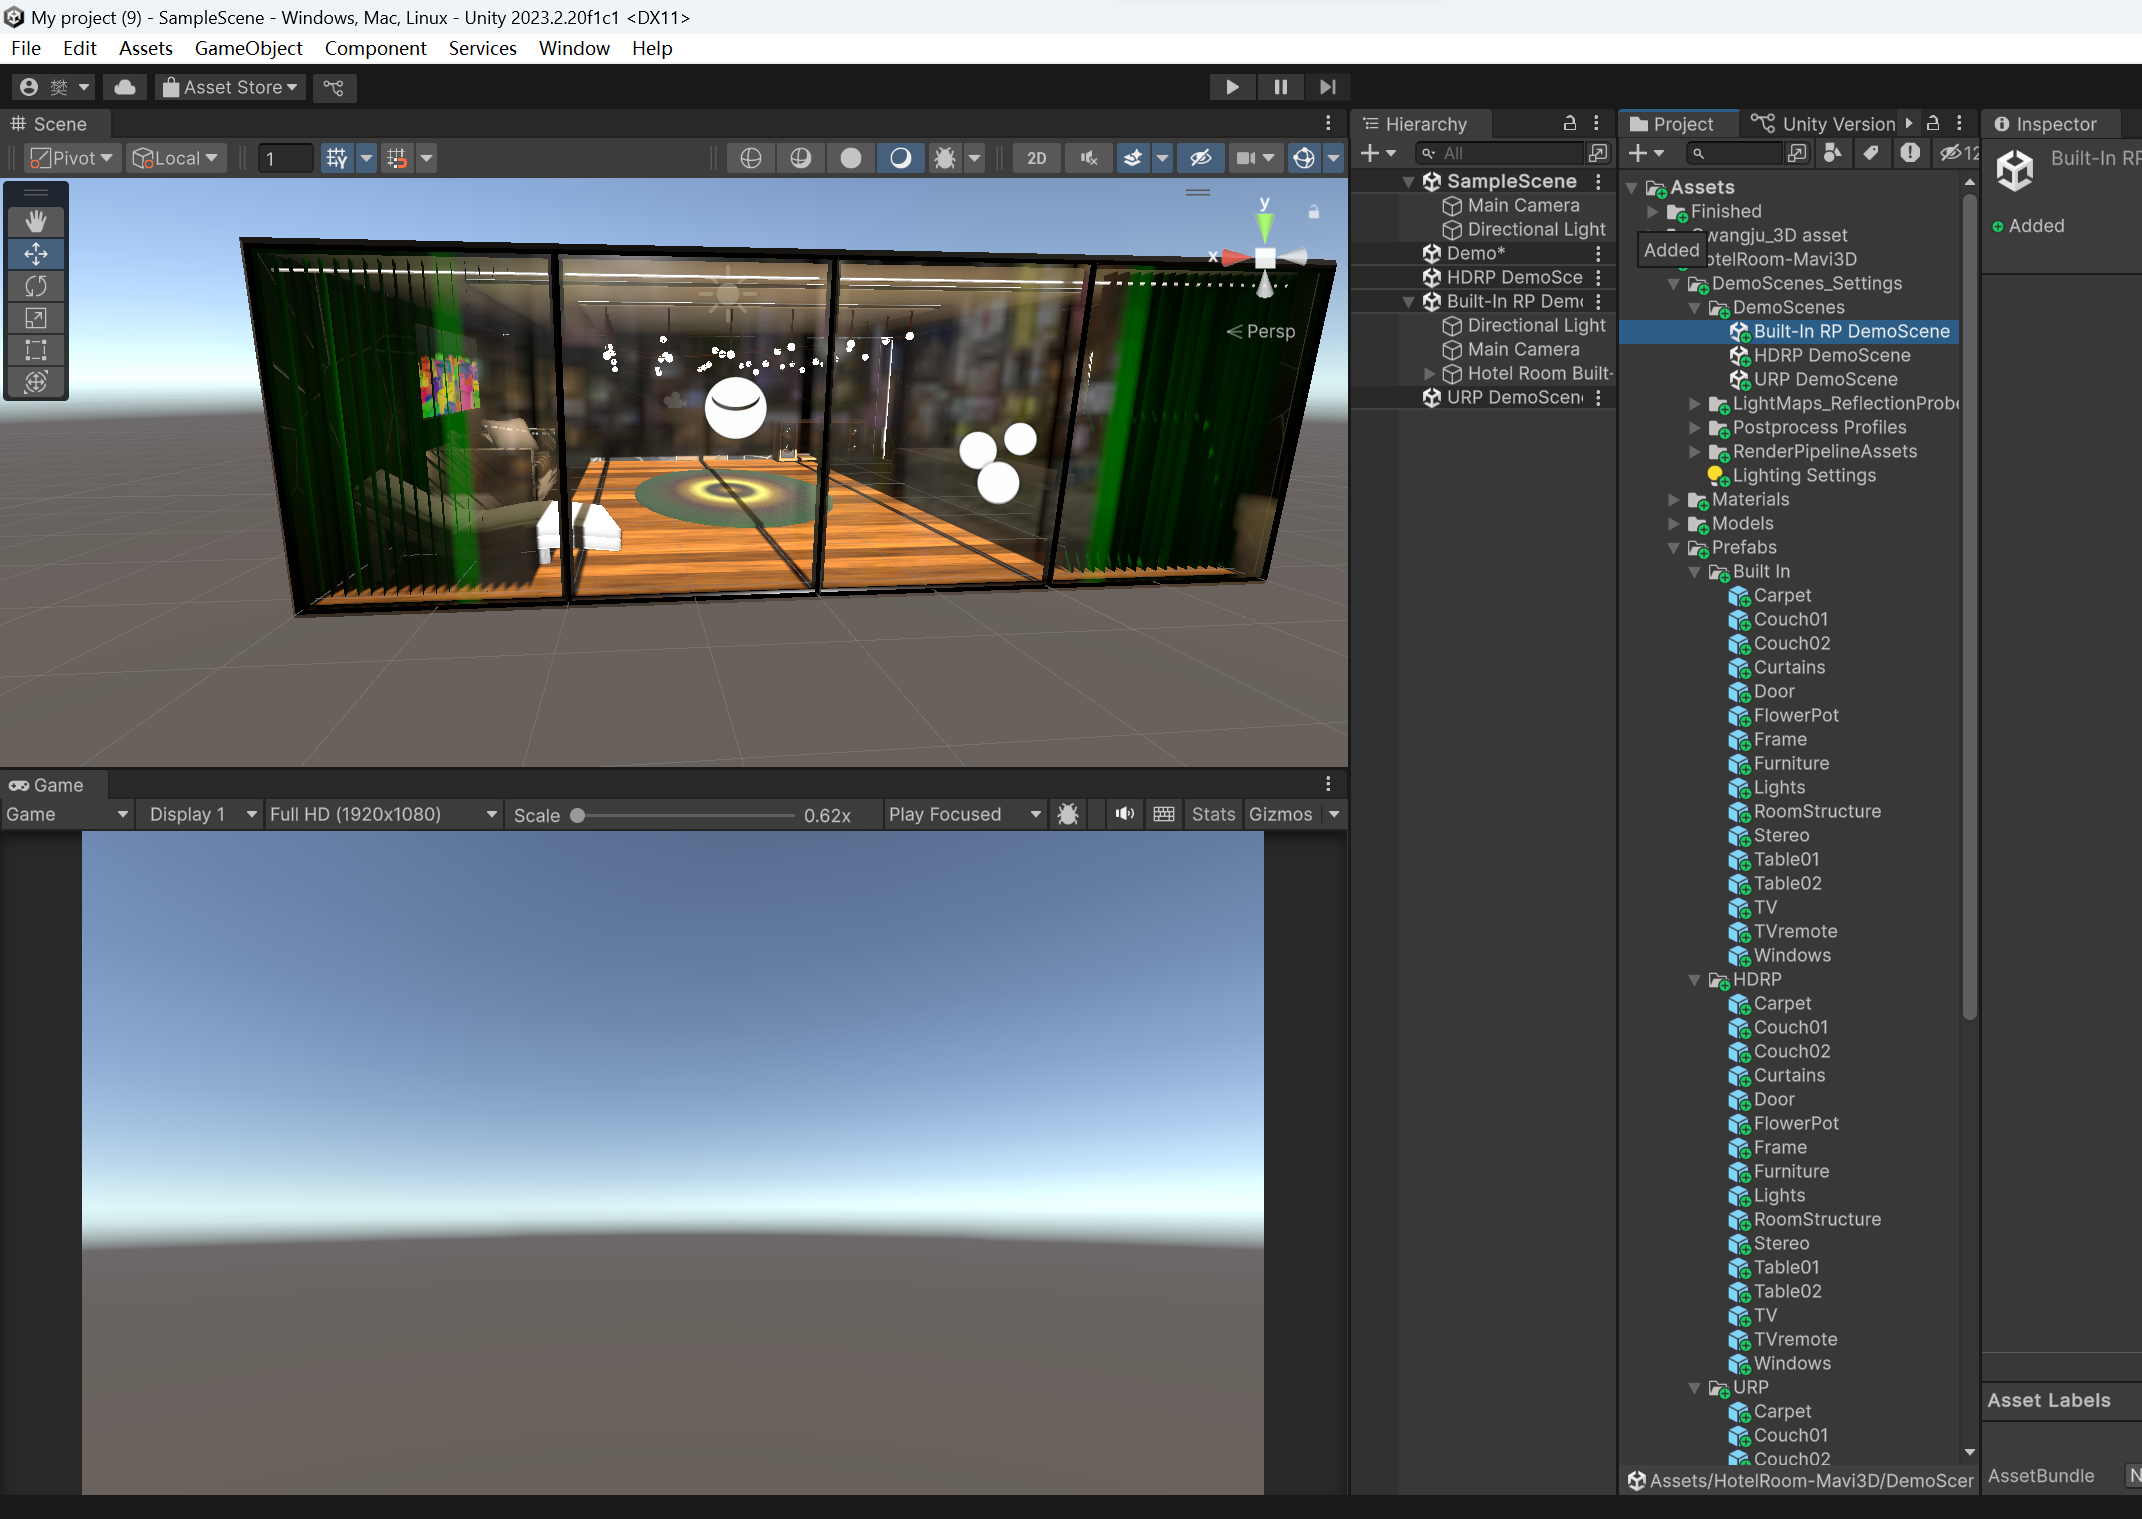Select the Rect tool

point(36,350)
